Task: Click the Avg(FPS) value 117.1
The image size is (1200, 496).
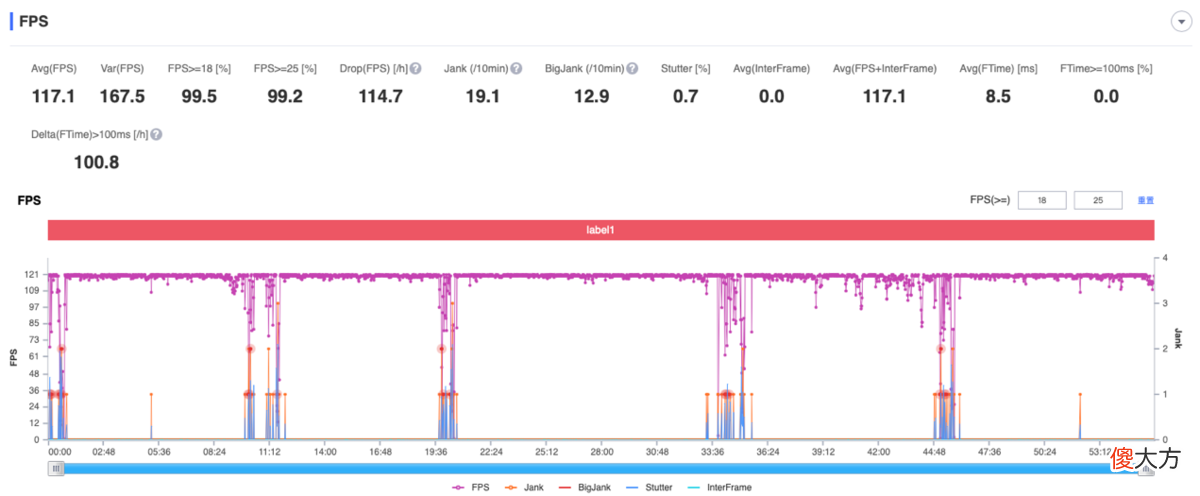Action: tap(54, 97)
